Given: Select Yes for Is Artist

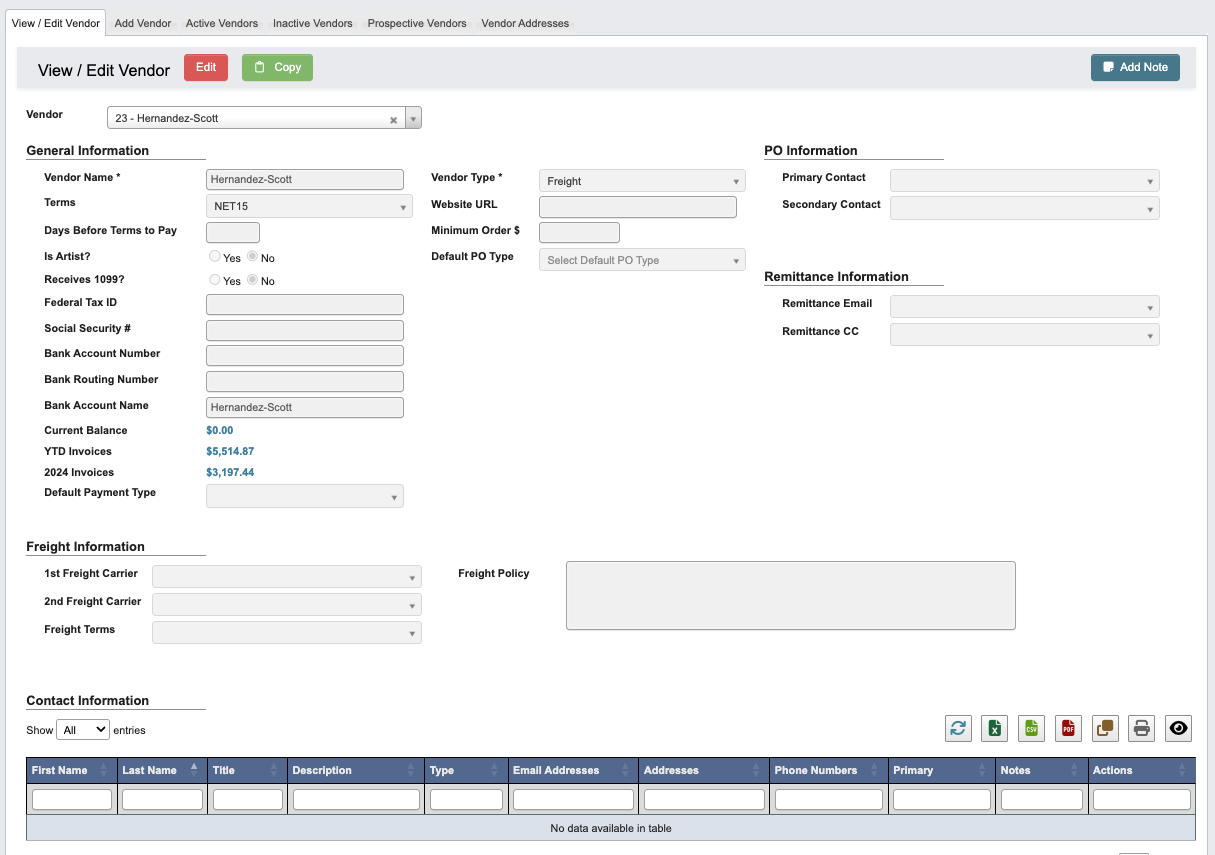Looking at the screenshot, I should click(215, 257).
